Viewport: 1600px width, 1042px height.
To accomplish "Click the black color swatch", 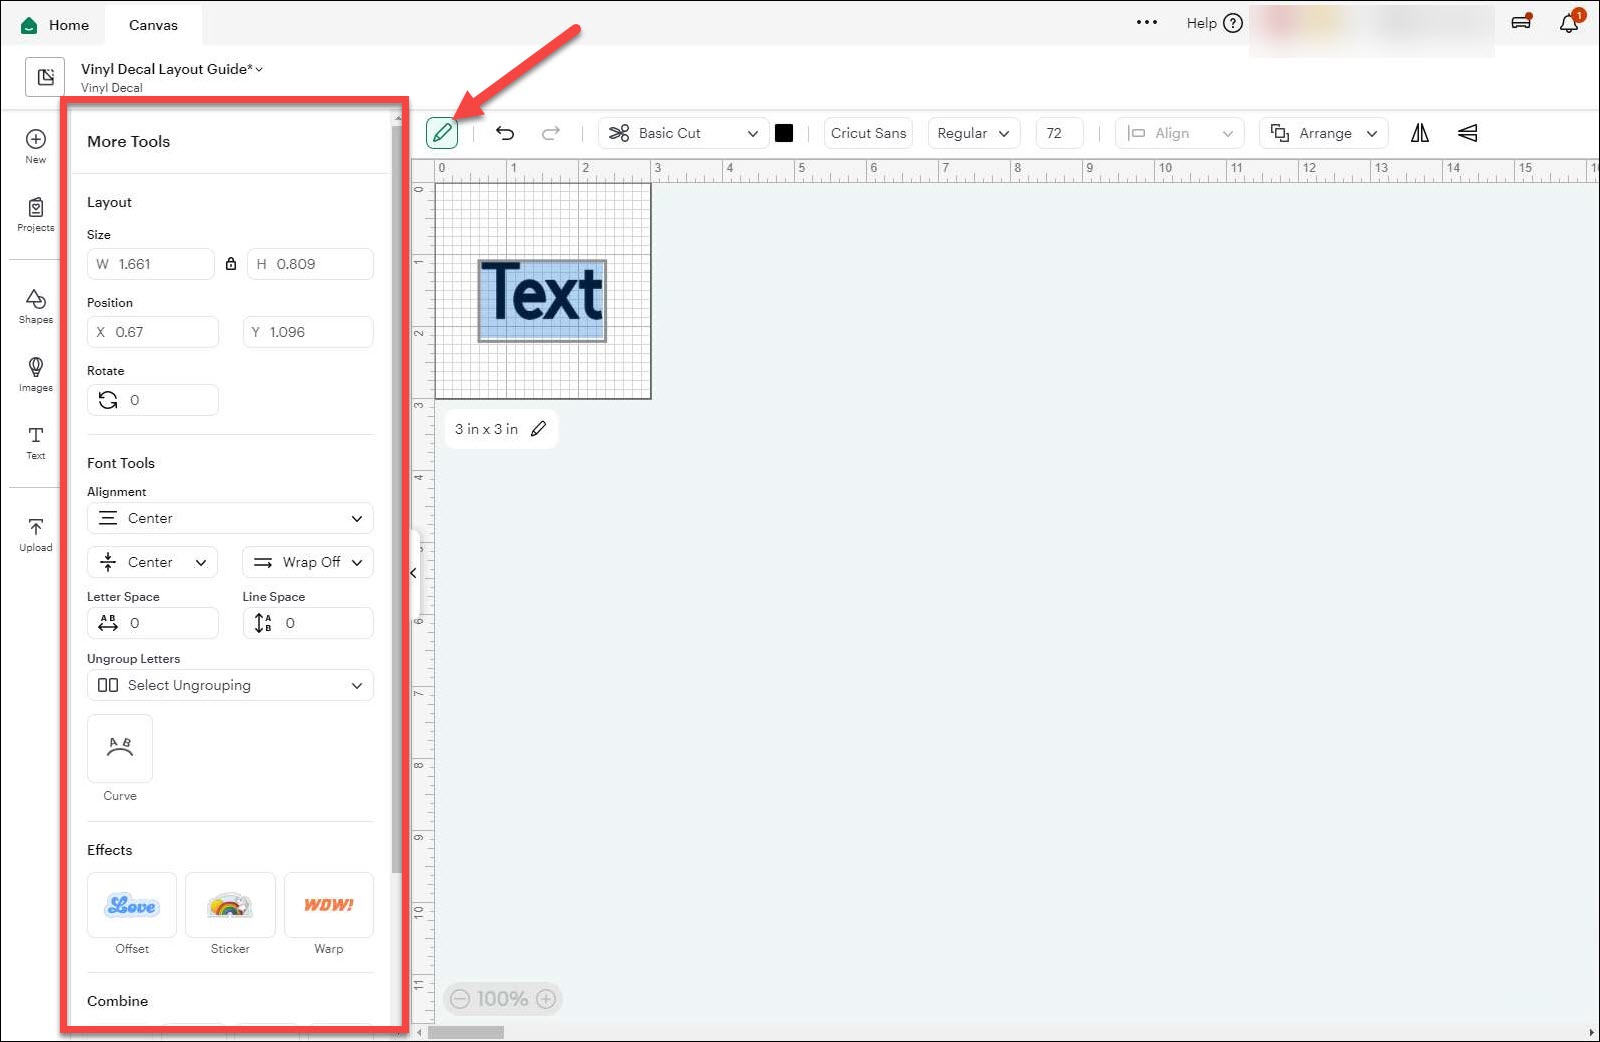I will click(784, 133).
